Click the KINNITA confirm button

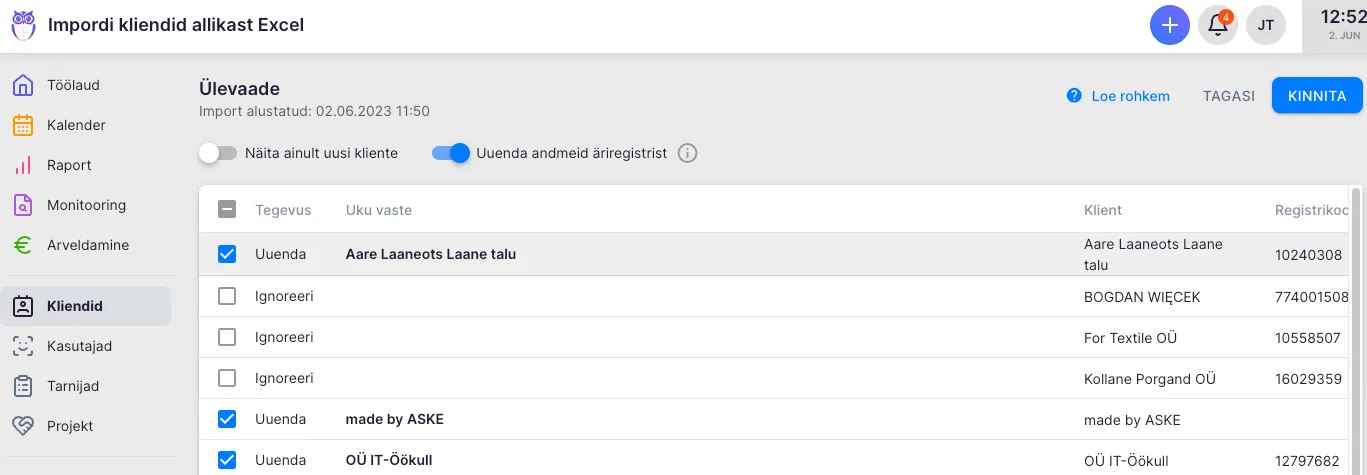point(1316,96)
